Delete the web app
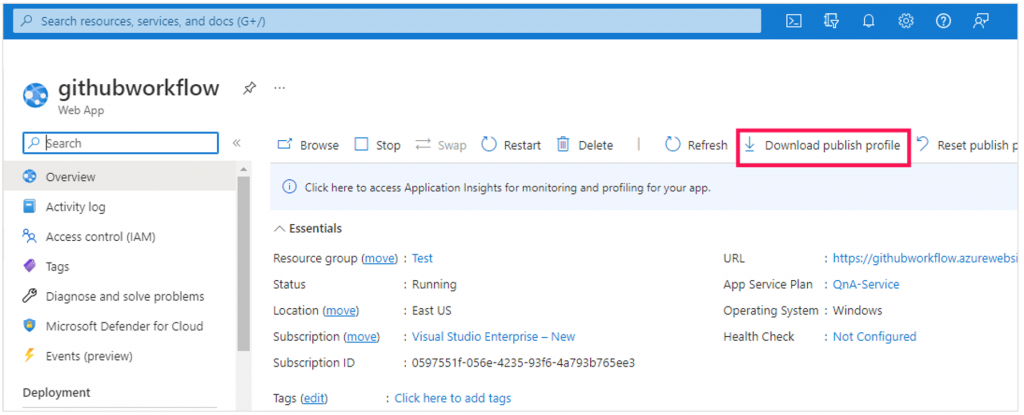 click(x=585, y=145)
